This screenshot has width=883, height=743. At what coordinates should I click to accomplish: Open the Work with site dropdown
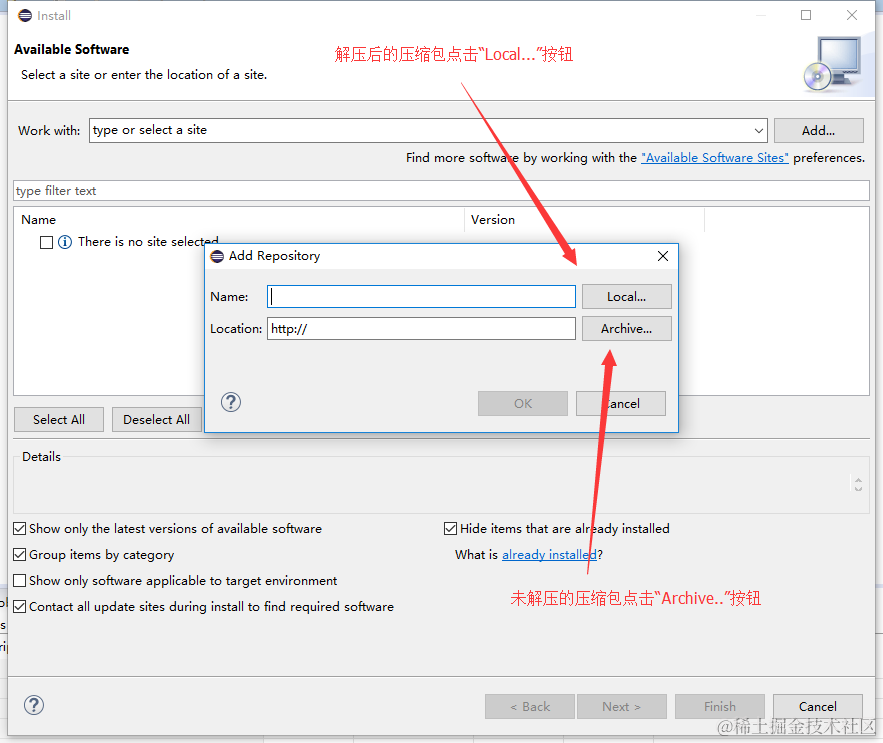click(x=759, y=131)
